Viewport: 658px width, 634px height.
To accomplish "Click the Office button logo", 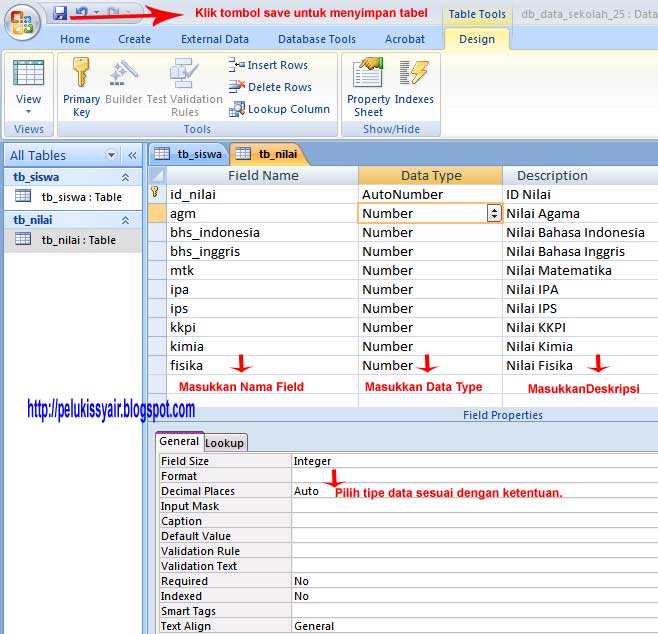I will coord(22,22).
